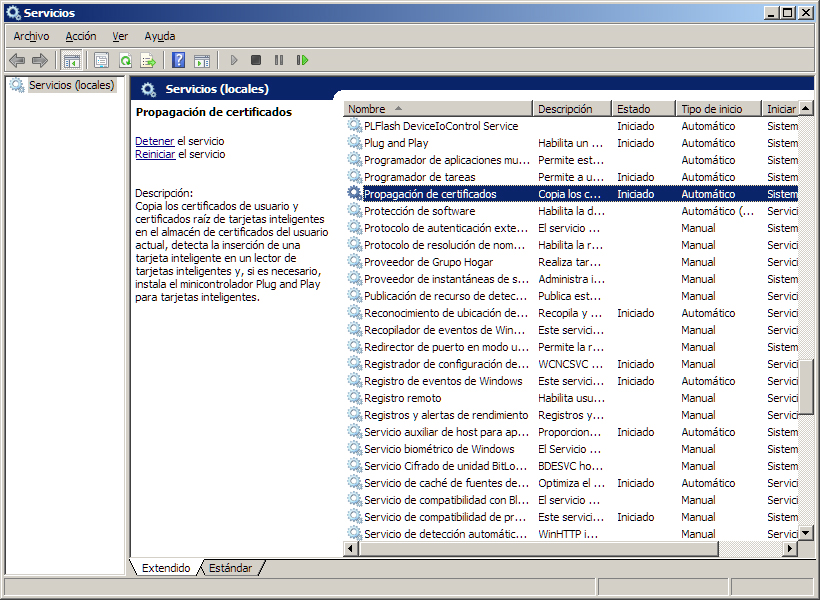Click the Show/Hide console tree icon
The height and width of the screenshot is (600, 820).
72,61
